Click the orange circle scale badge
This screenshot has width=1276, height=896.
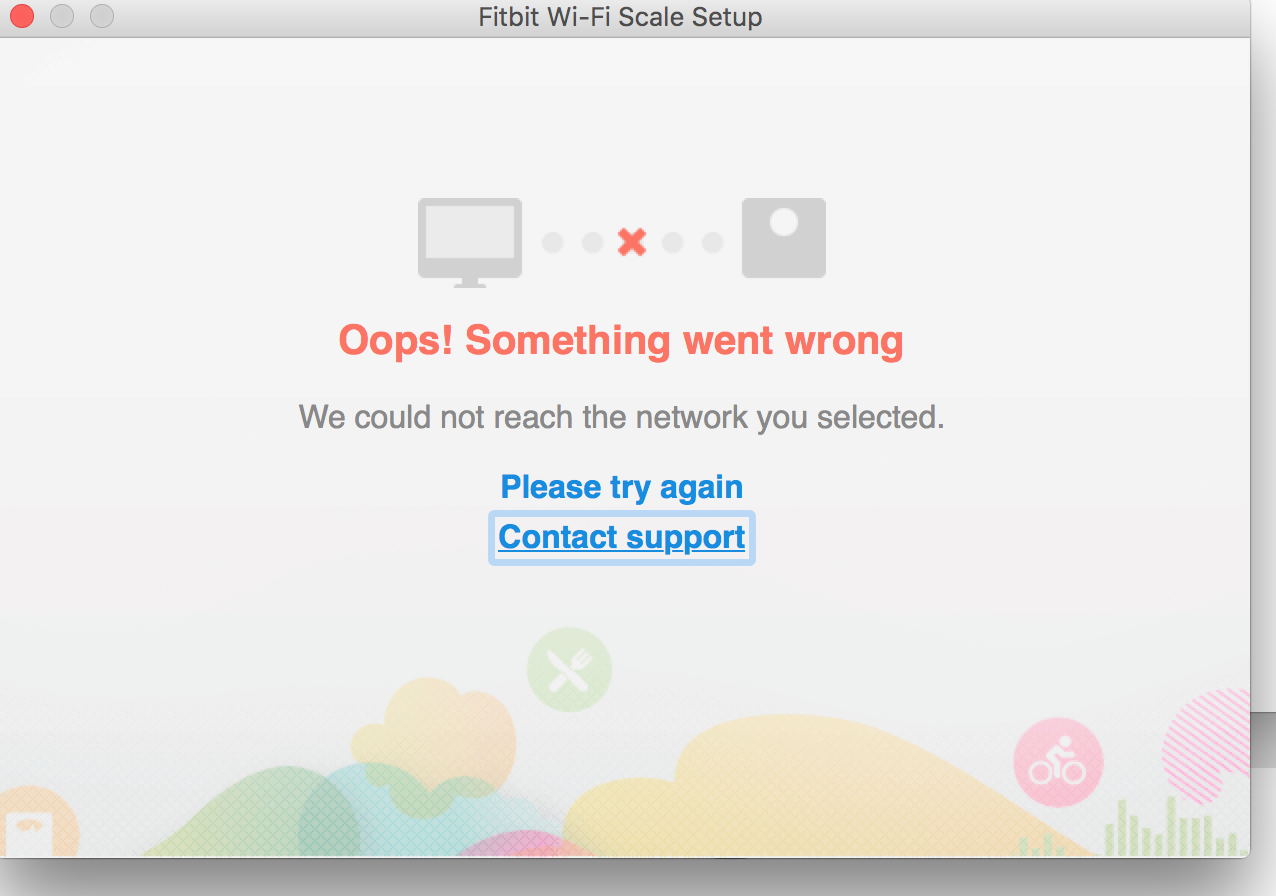click(x=35, y=825)
